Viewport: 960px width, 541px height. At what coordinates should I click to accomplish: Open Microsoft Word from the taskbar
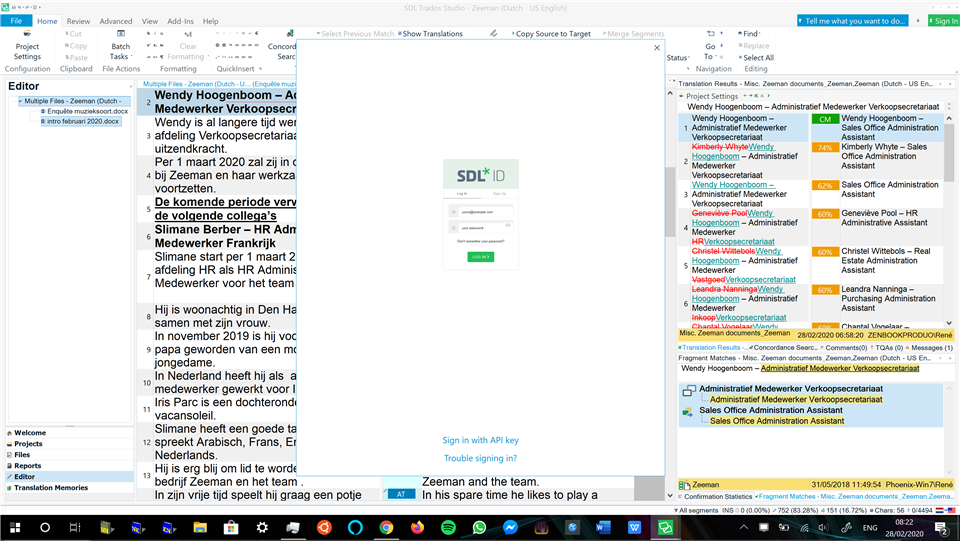tap(603, 528)
